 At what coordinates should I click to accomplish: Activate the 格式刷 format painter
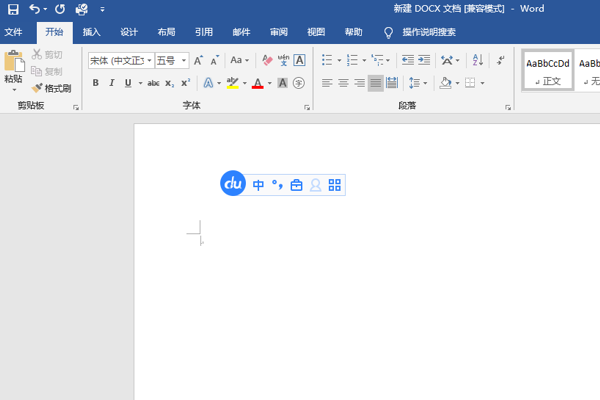click(x=51, y=88)
